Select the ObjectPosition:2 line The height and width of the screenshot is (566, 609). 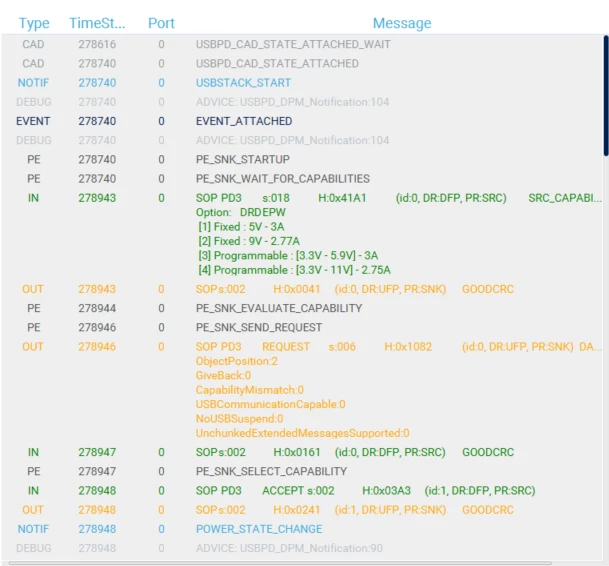point(237,361)
